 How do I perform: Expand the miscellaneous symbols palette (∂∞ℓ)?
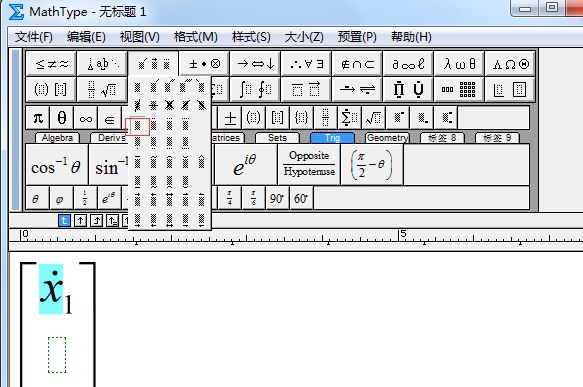coord(408,64)
